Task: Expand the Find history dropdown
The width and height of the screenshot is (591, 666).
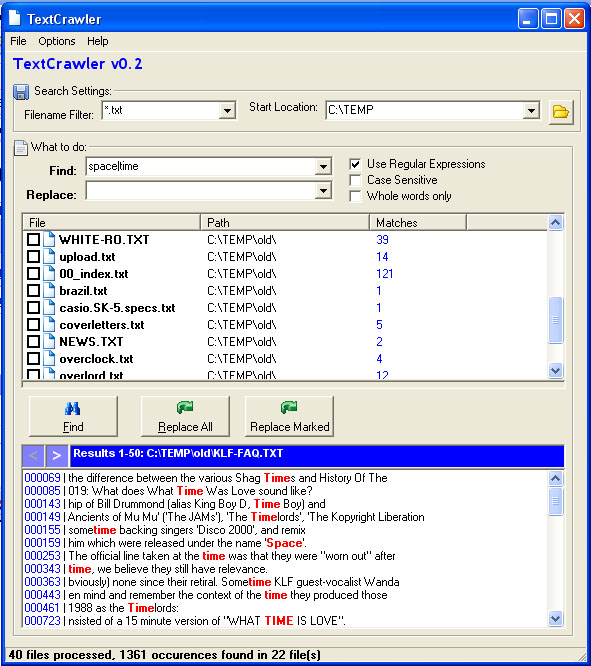Action: tap(323, 166)
